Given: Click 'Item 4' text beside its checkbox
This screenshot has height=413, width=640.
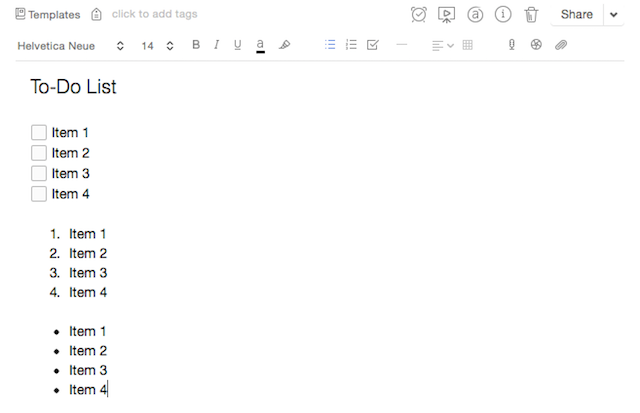Looking at the screenshot, I should (70, 194).
